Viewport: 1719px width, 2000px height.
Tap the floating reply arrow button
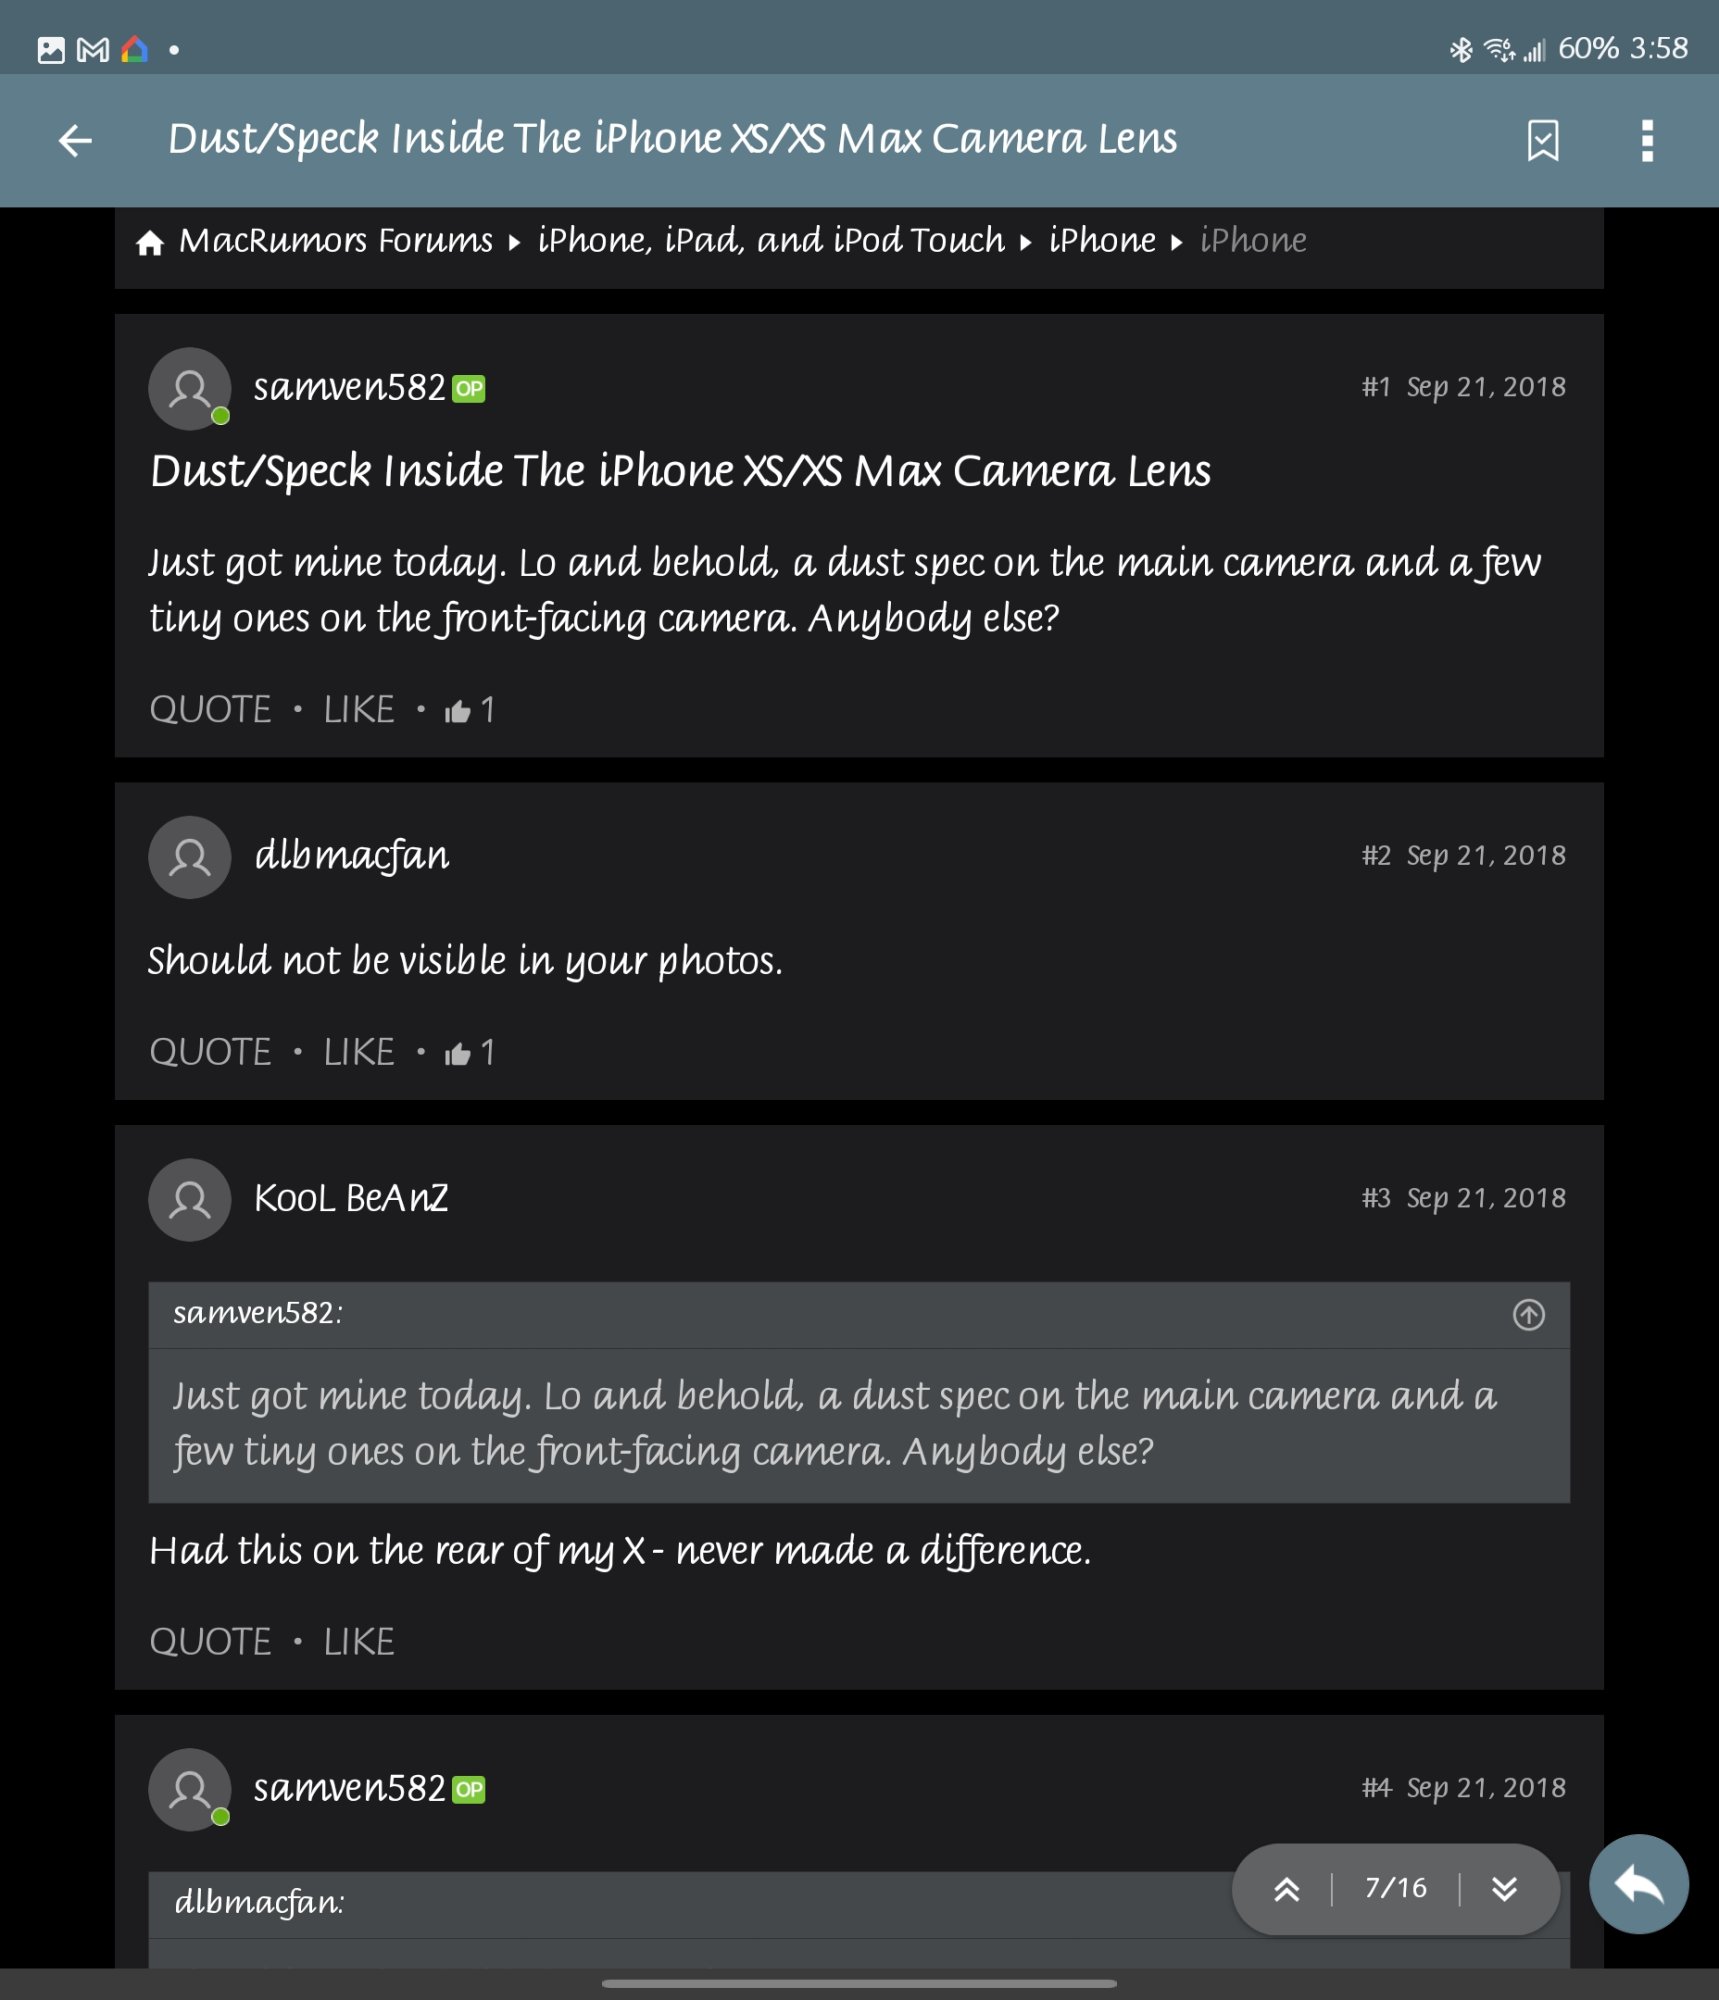click(x=1638, y=1885)
